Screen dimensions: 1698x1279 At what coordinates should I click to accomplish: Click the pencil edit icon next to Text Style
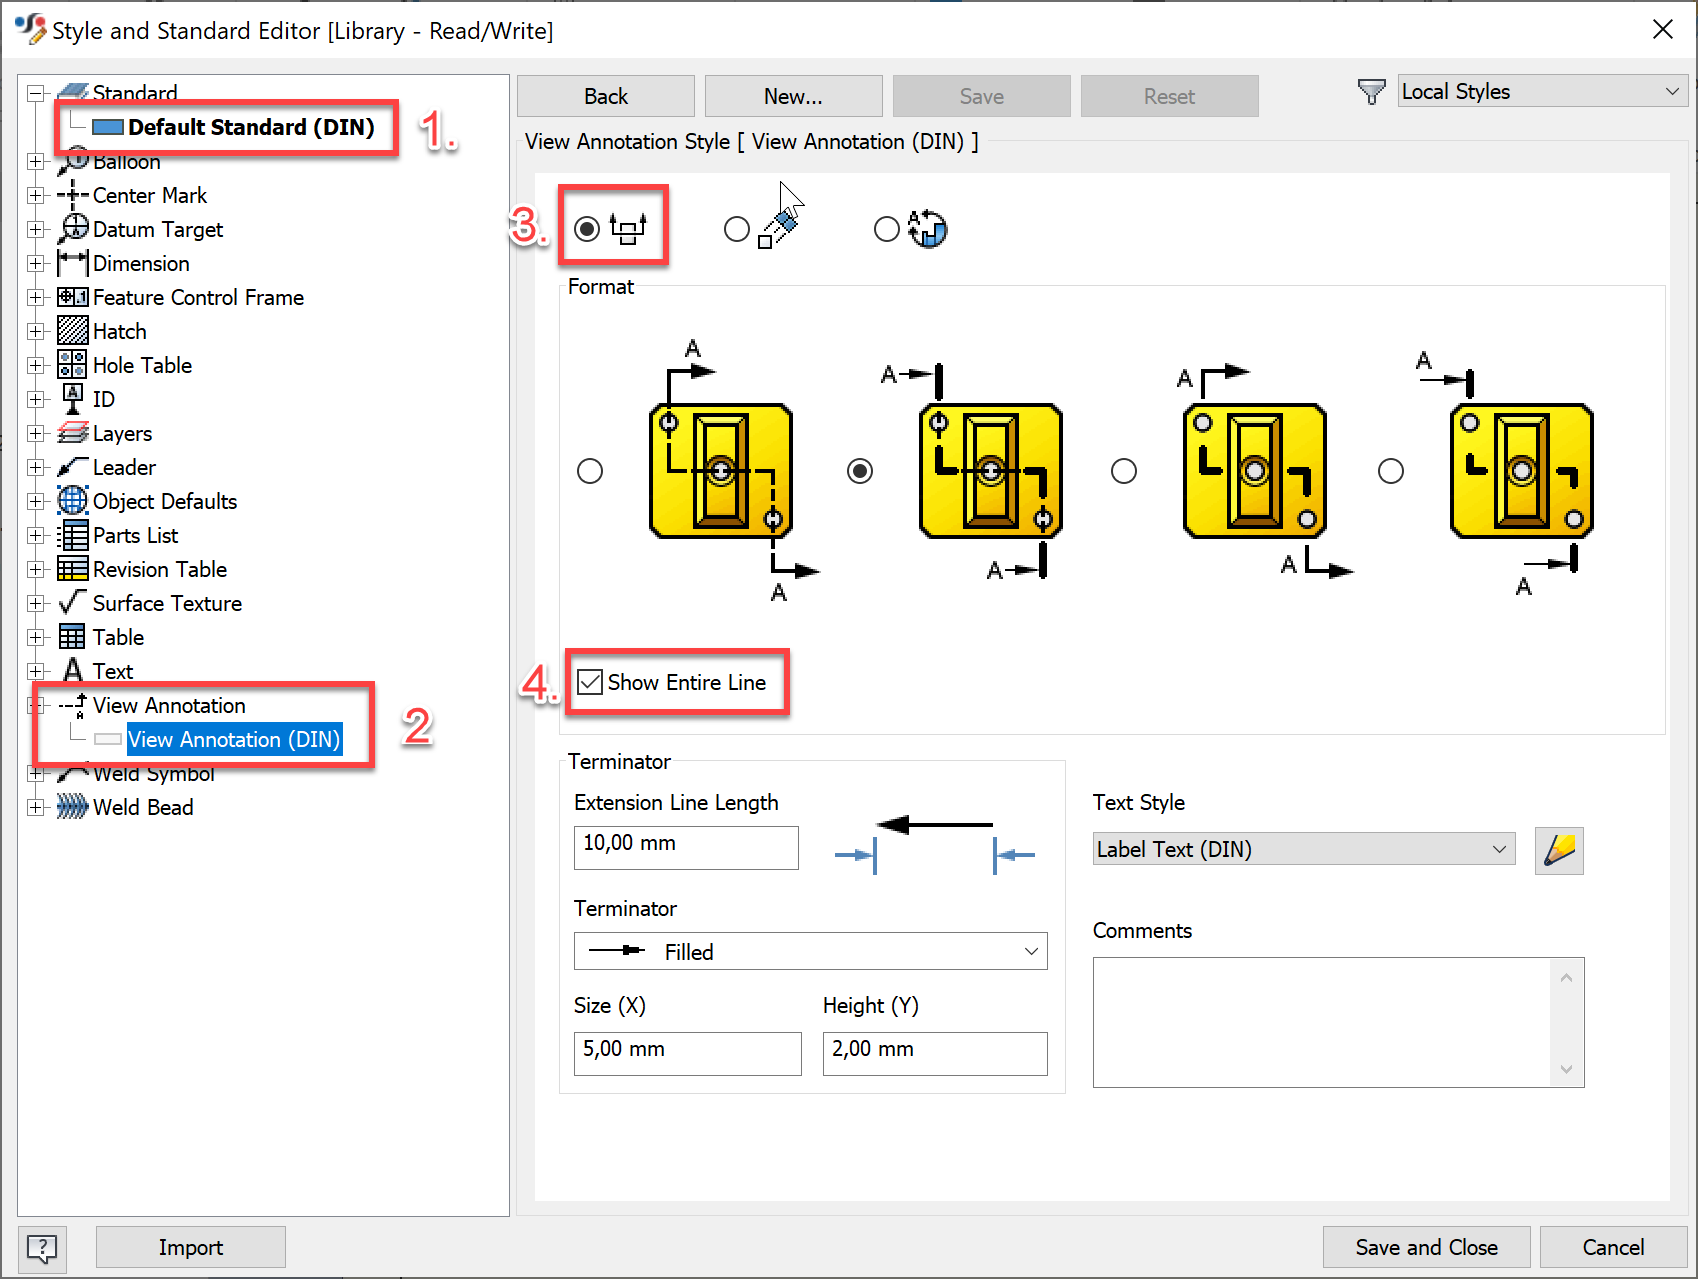1559,850
